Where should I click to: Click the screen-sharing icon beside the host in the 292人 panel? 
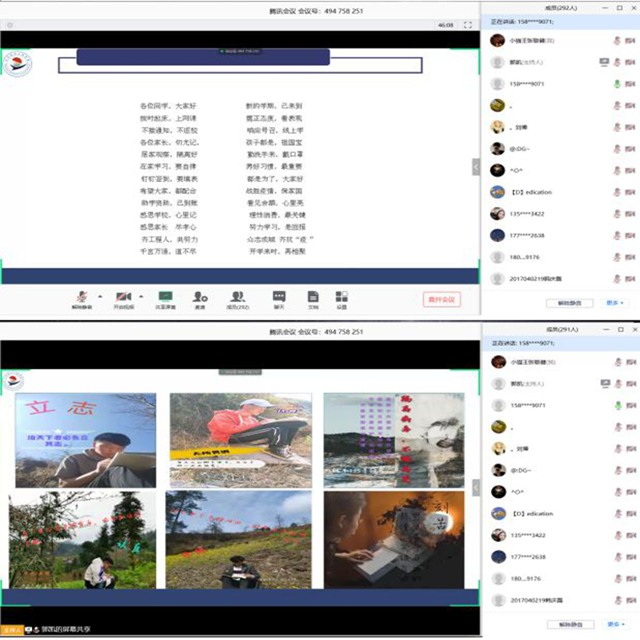coord(604,61)
